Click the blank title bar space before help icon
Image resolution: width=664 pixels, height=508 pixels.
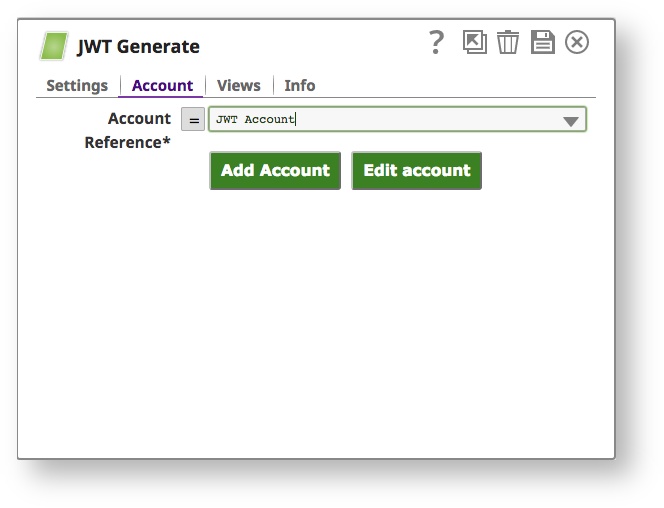click(x=310, y=45)
